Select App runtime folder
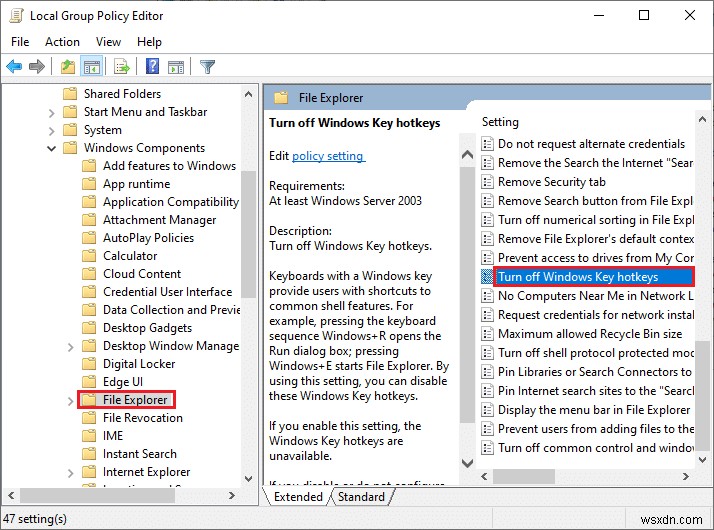The height and width of the screenshot is (530, 714). (137, 184)
